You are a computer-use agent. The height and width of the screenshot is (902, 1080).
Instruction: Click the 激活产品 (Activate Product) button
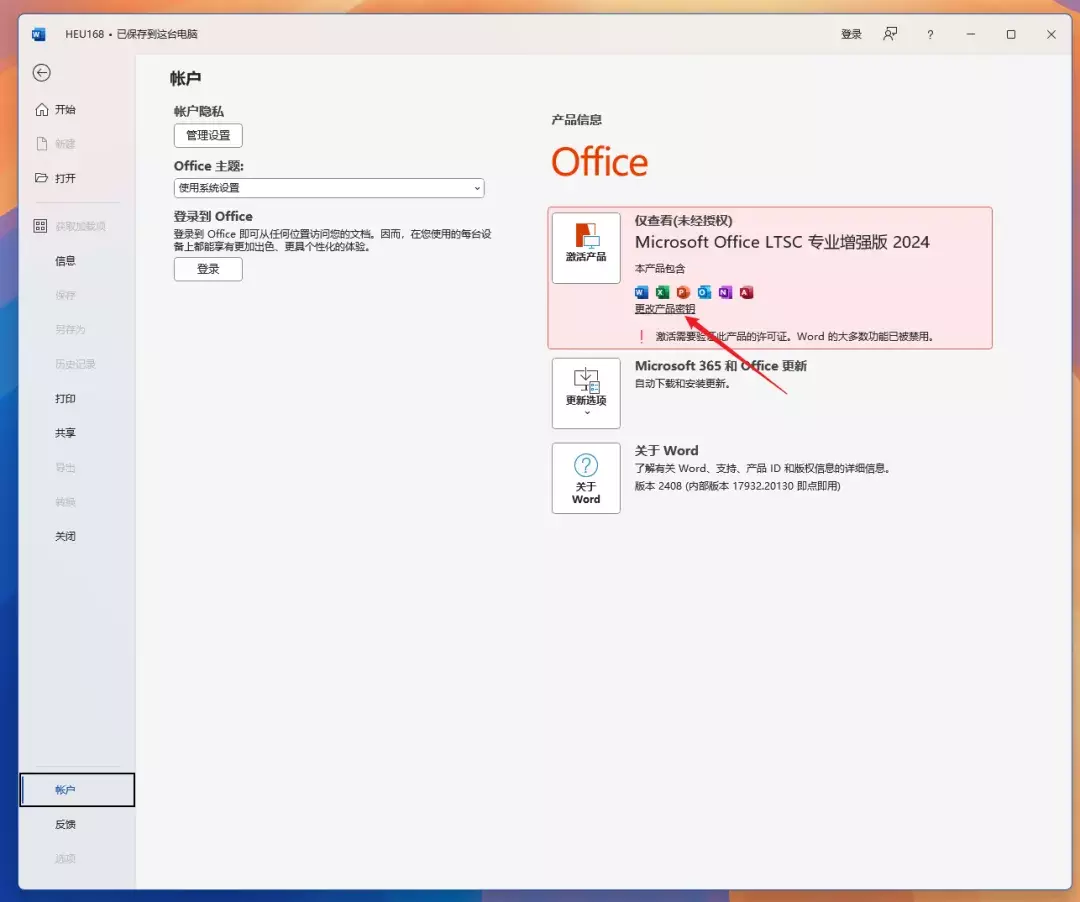click(x=586, y=248)
